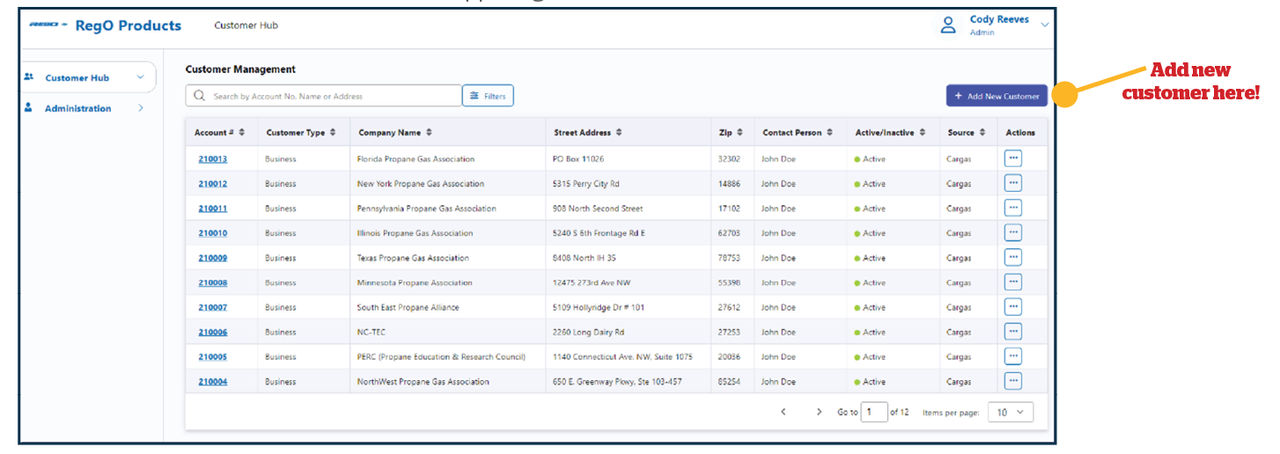1280x454 pixels.
Task: Click the zip code 32302
Action: pyautogui.click(x=729, y=159)
